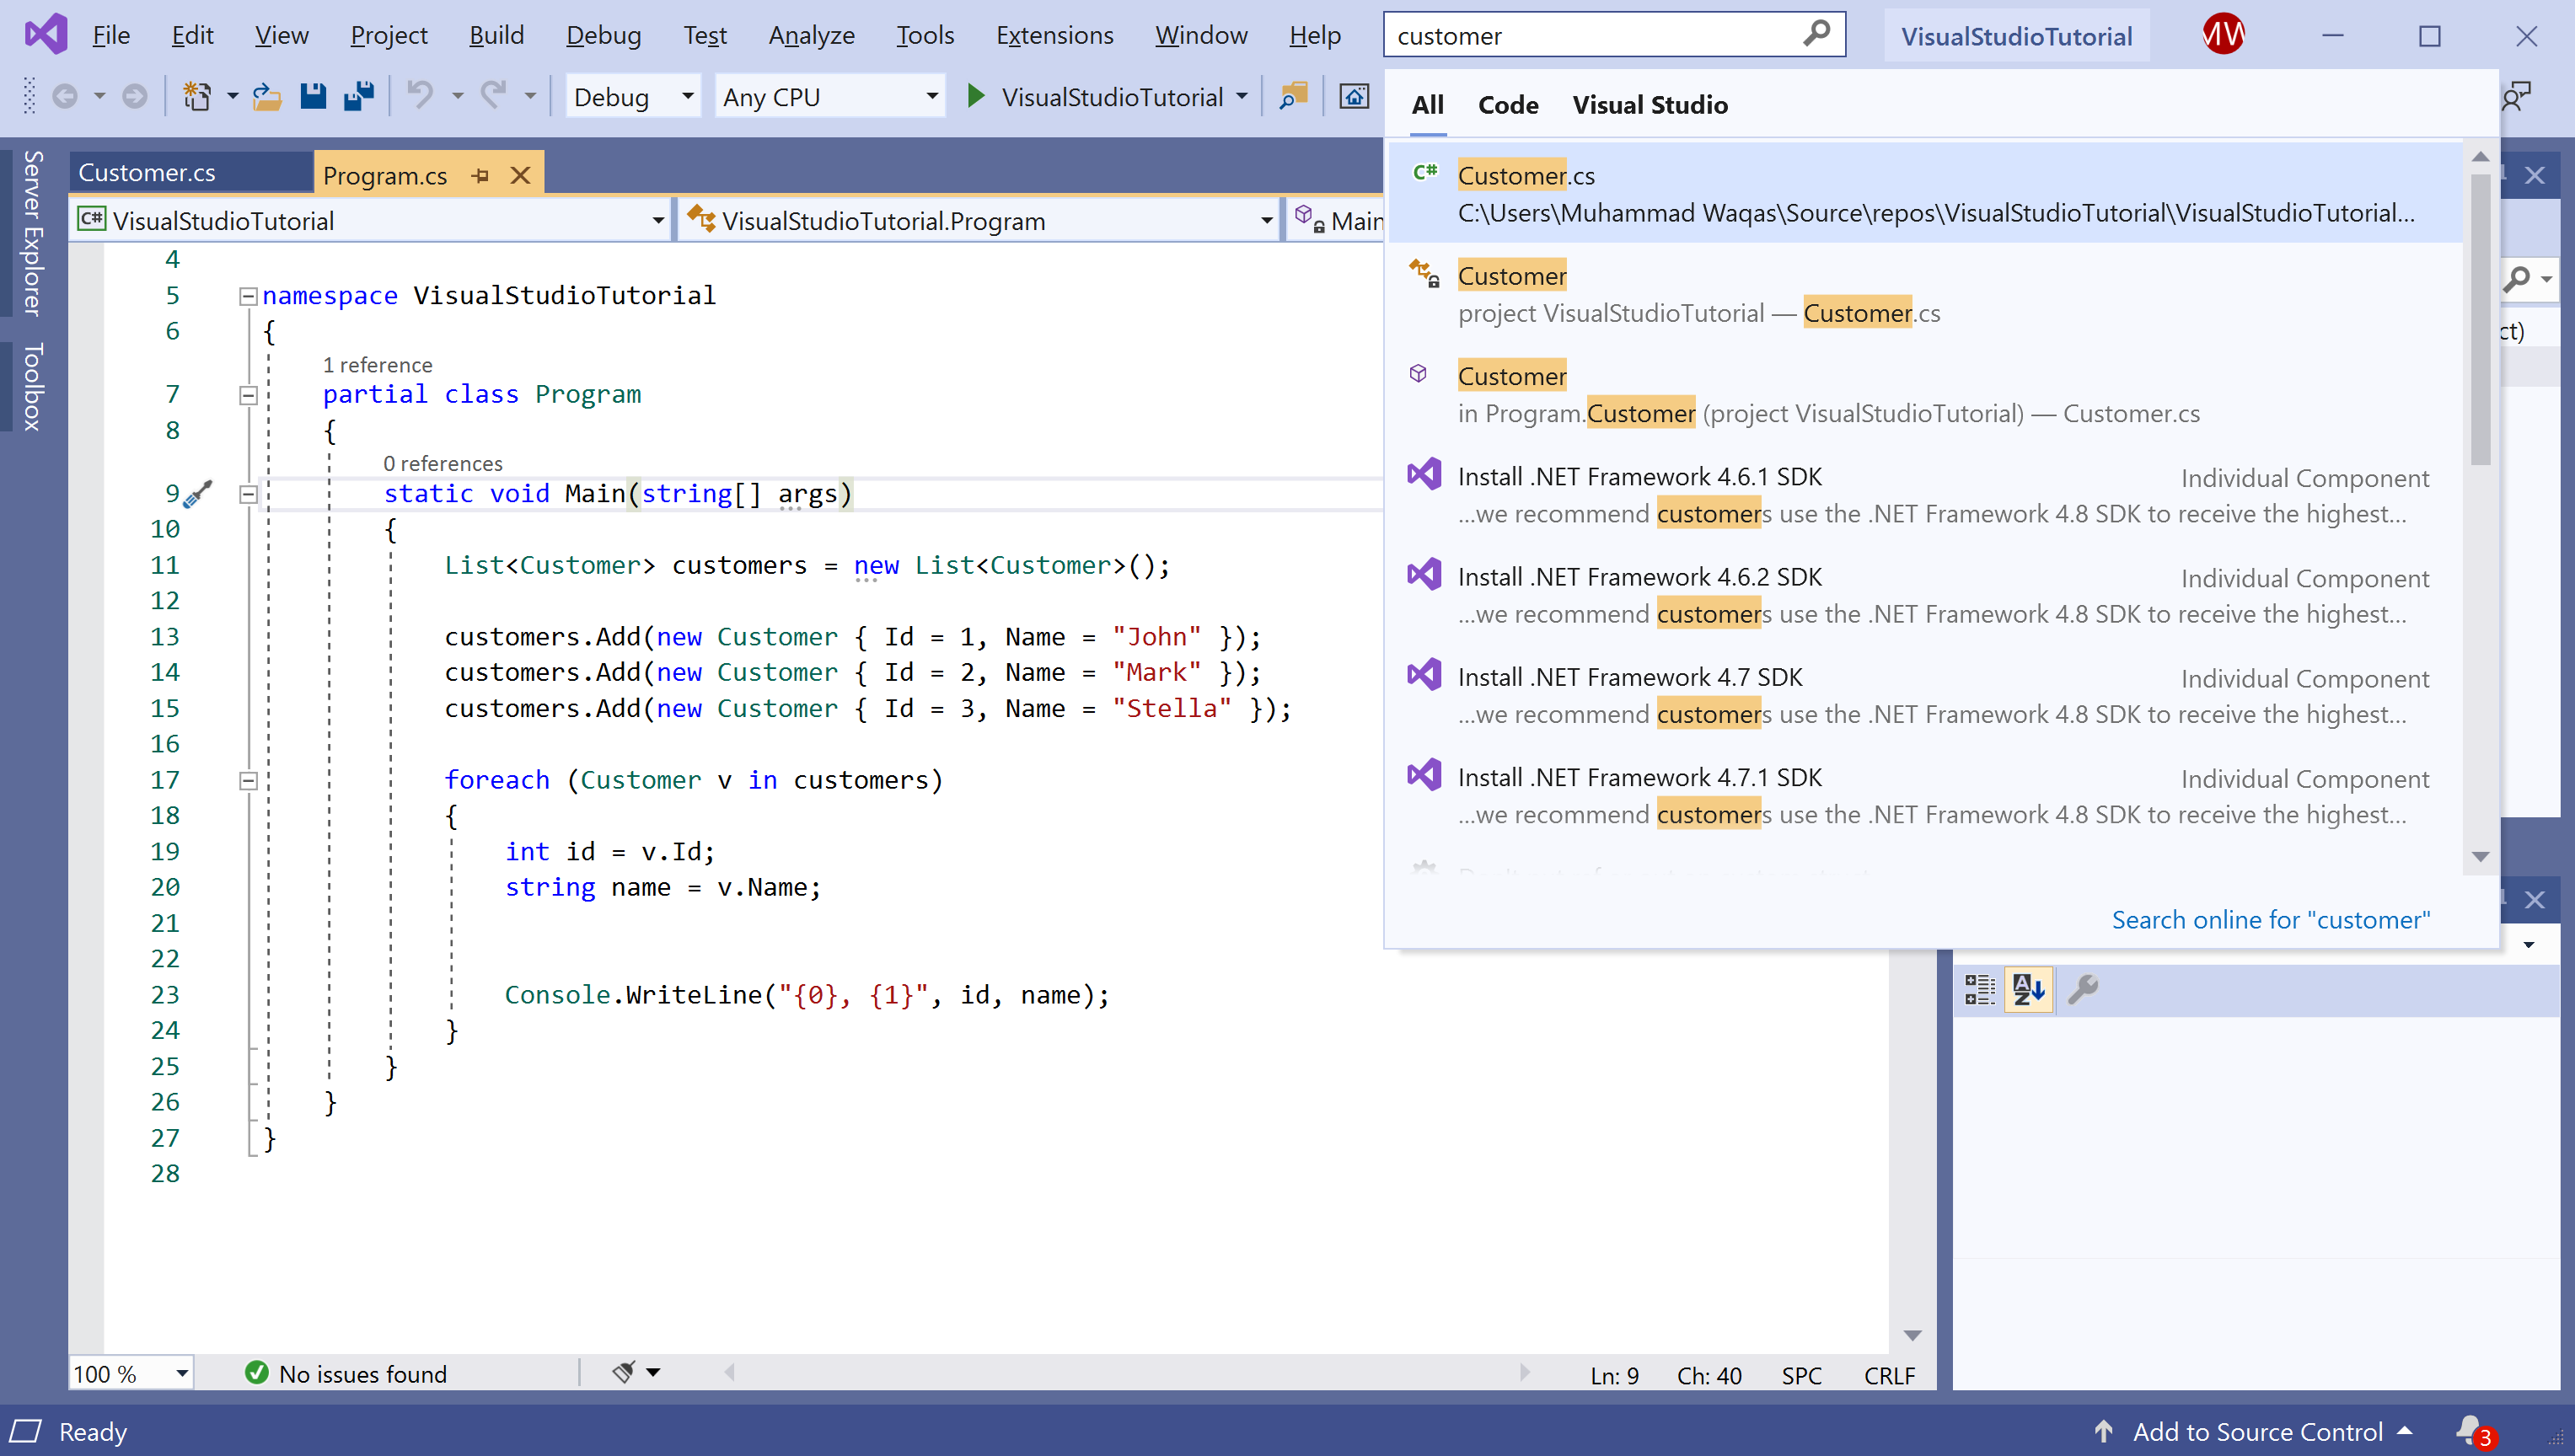The image size is (2575, 1456).
Task: Click the Undo arrow icon
Action: 420,96
